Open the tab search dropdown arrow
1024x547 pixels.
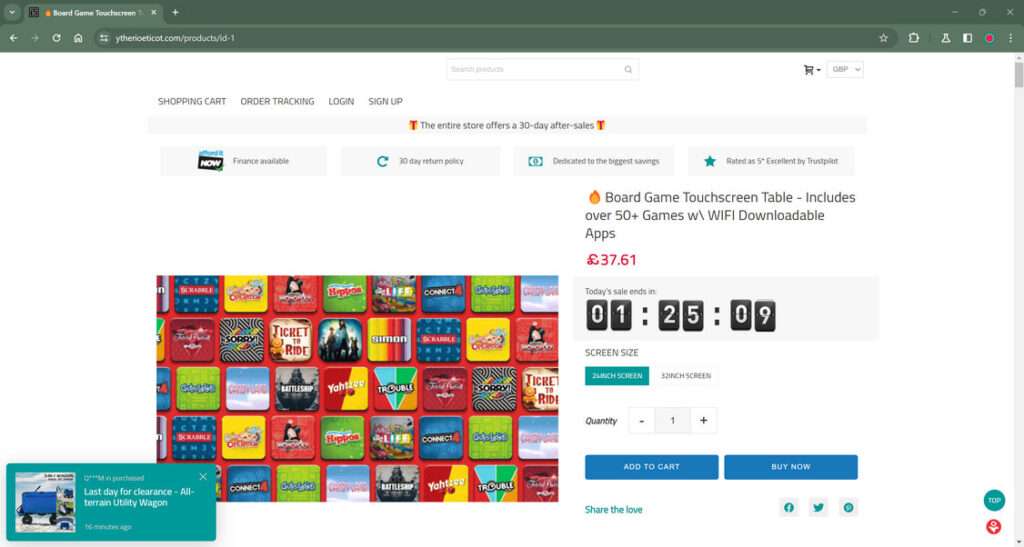[x=12, y=12]
